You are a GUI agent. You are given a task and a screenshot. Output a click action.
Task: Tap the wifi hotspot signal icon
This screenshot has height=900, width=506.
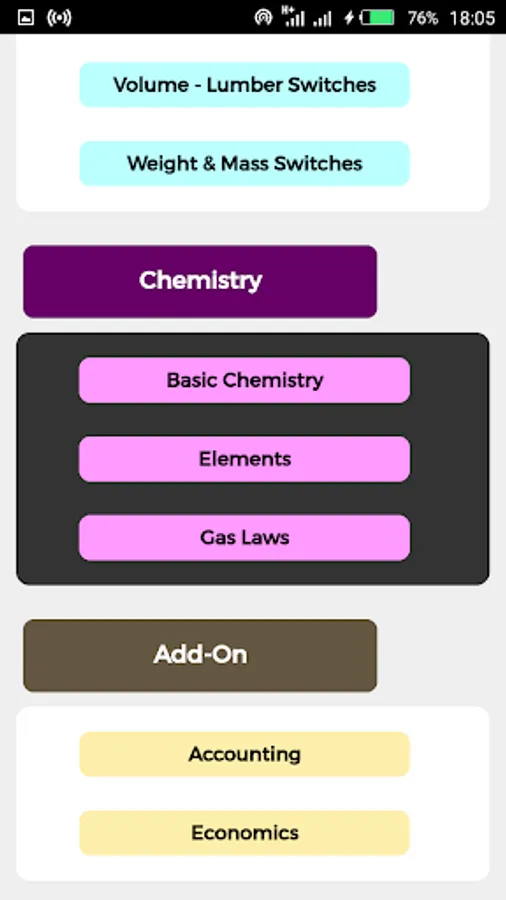[x=263, y=17]
